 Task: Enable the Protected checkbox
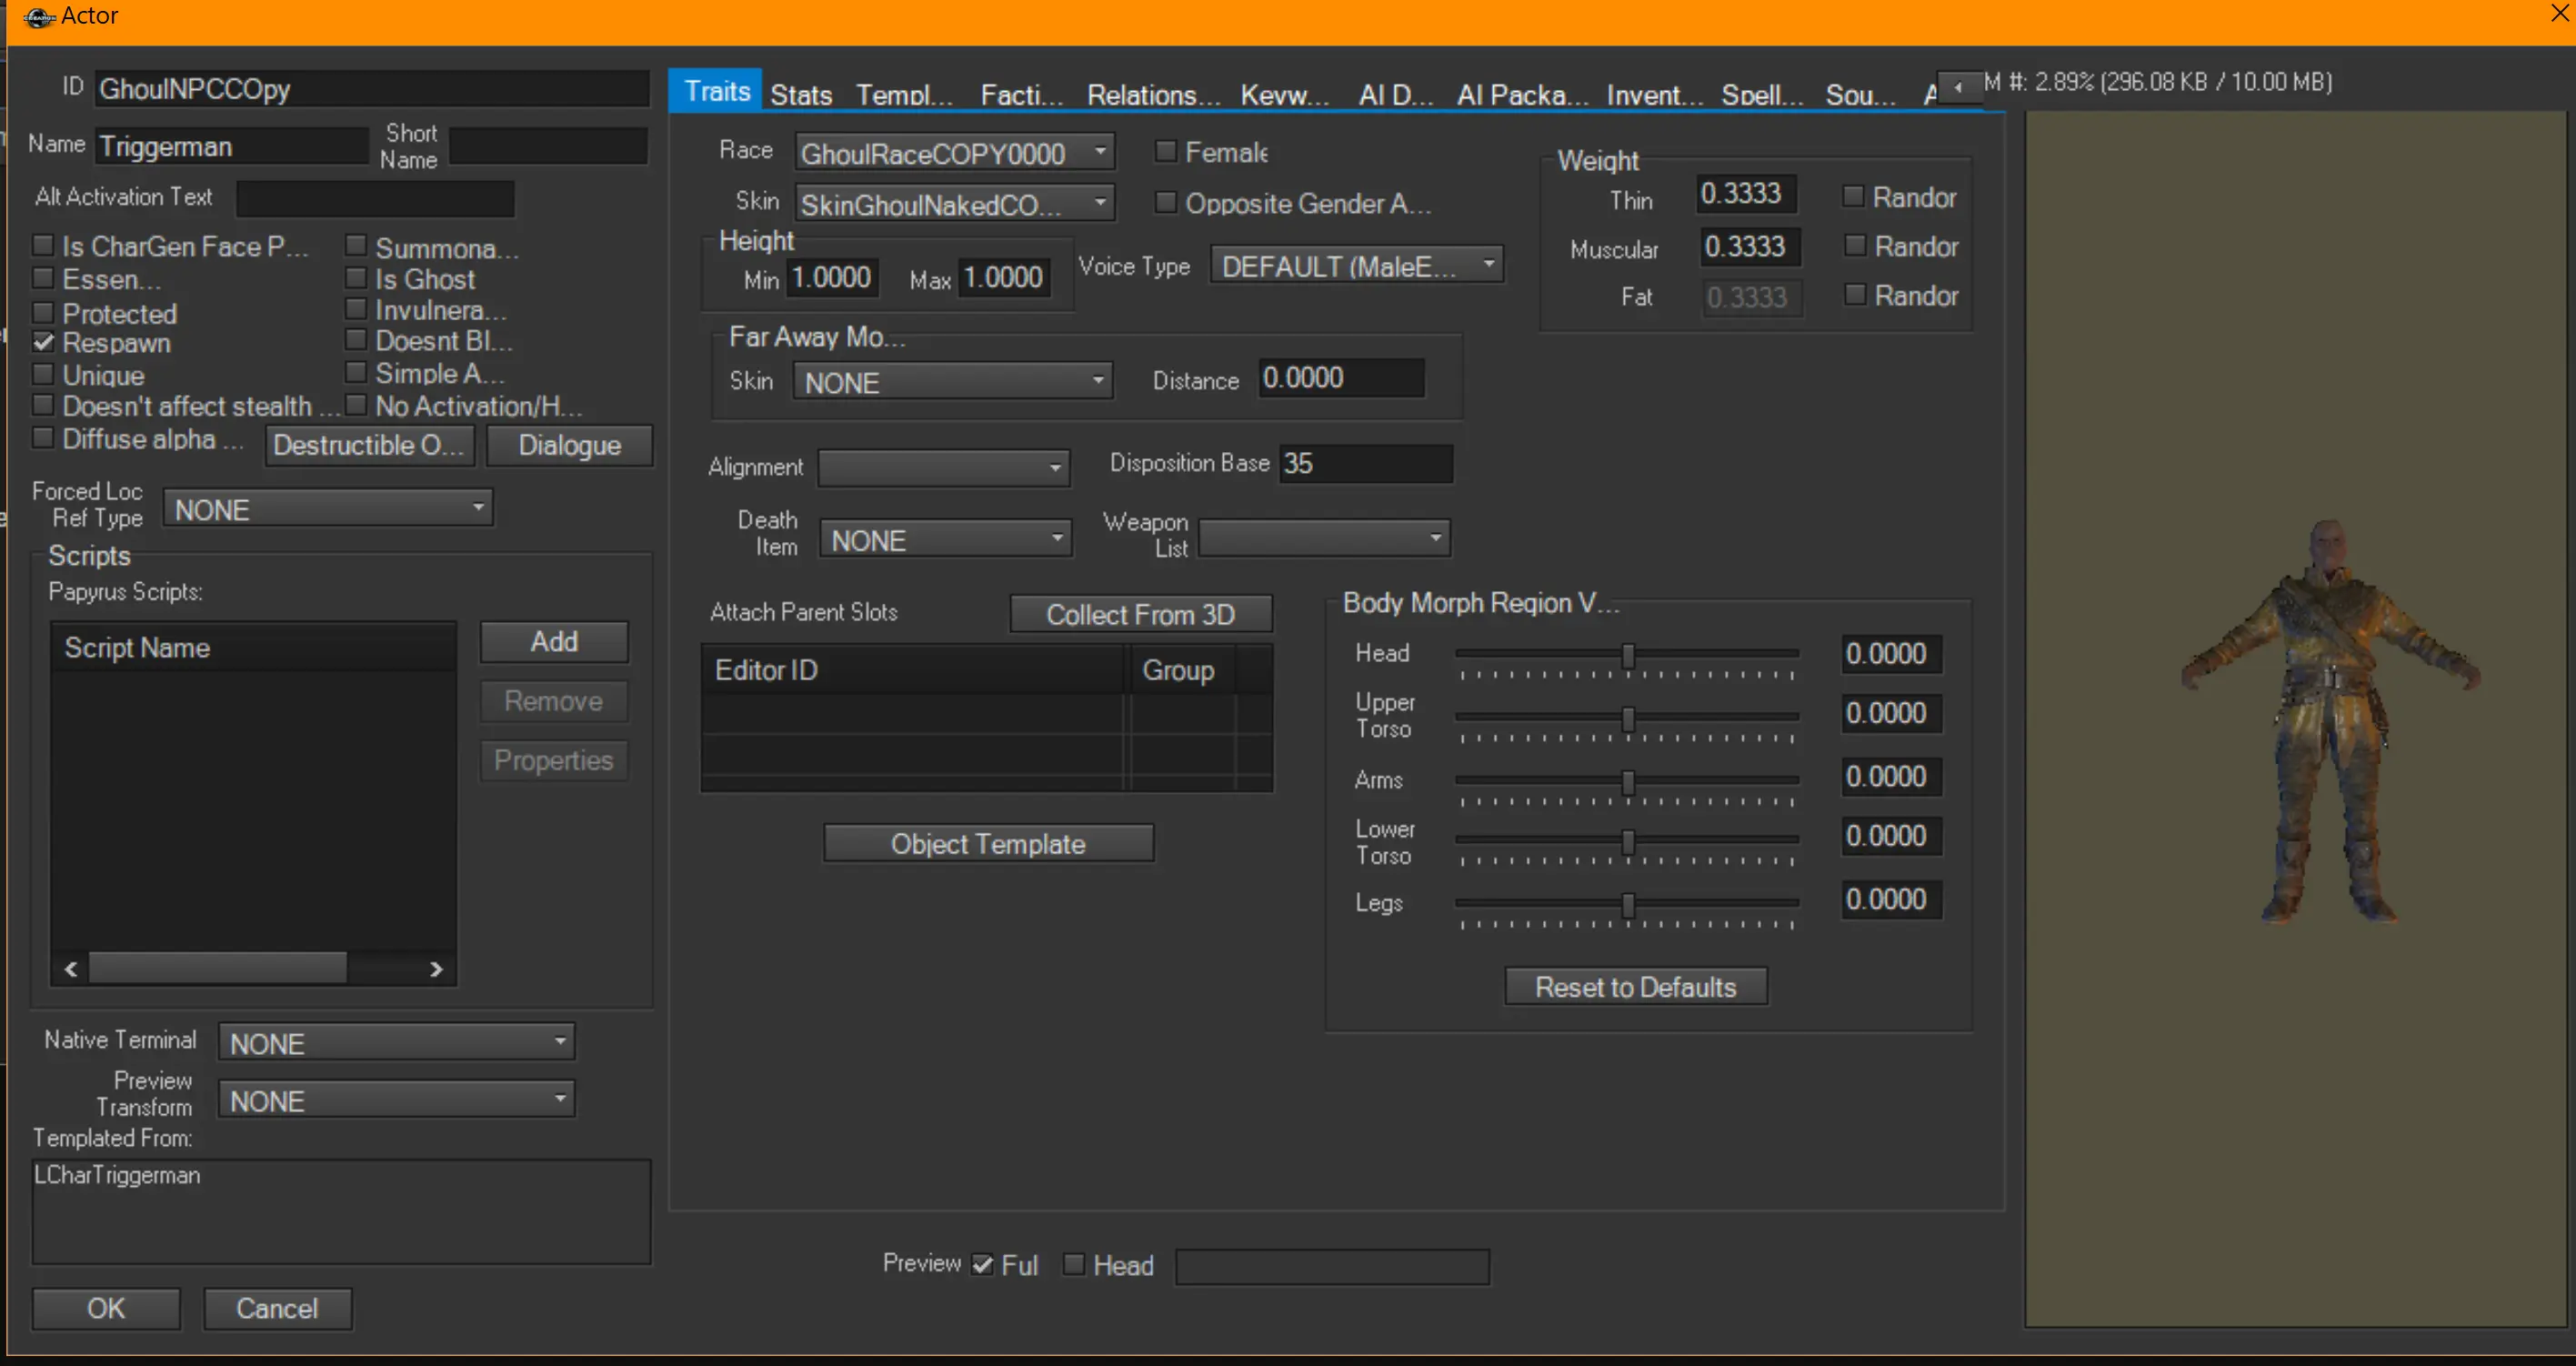coord(43,313)
